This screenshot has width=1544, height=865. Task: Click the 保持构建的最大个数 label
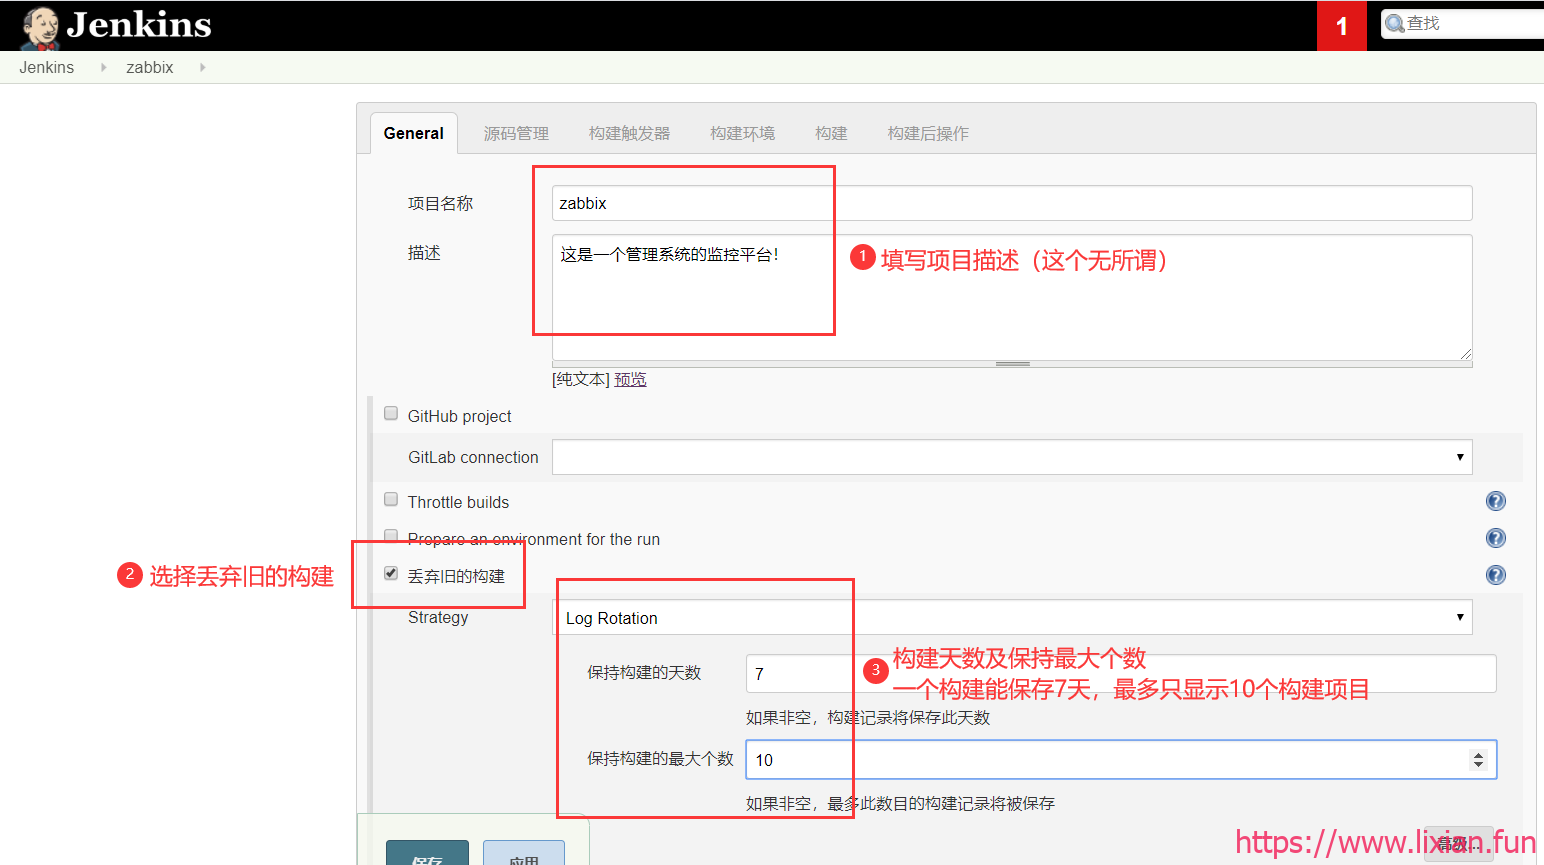pyautogui.click(x=660, y=759)
